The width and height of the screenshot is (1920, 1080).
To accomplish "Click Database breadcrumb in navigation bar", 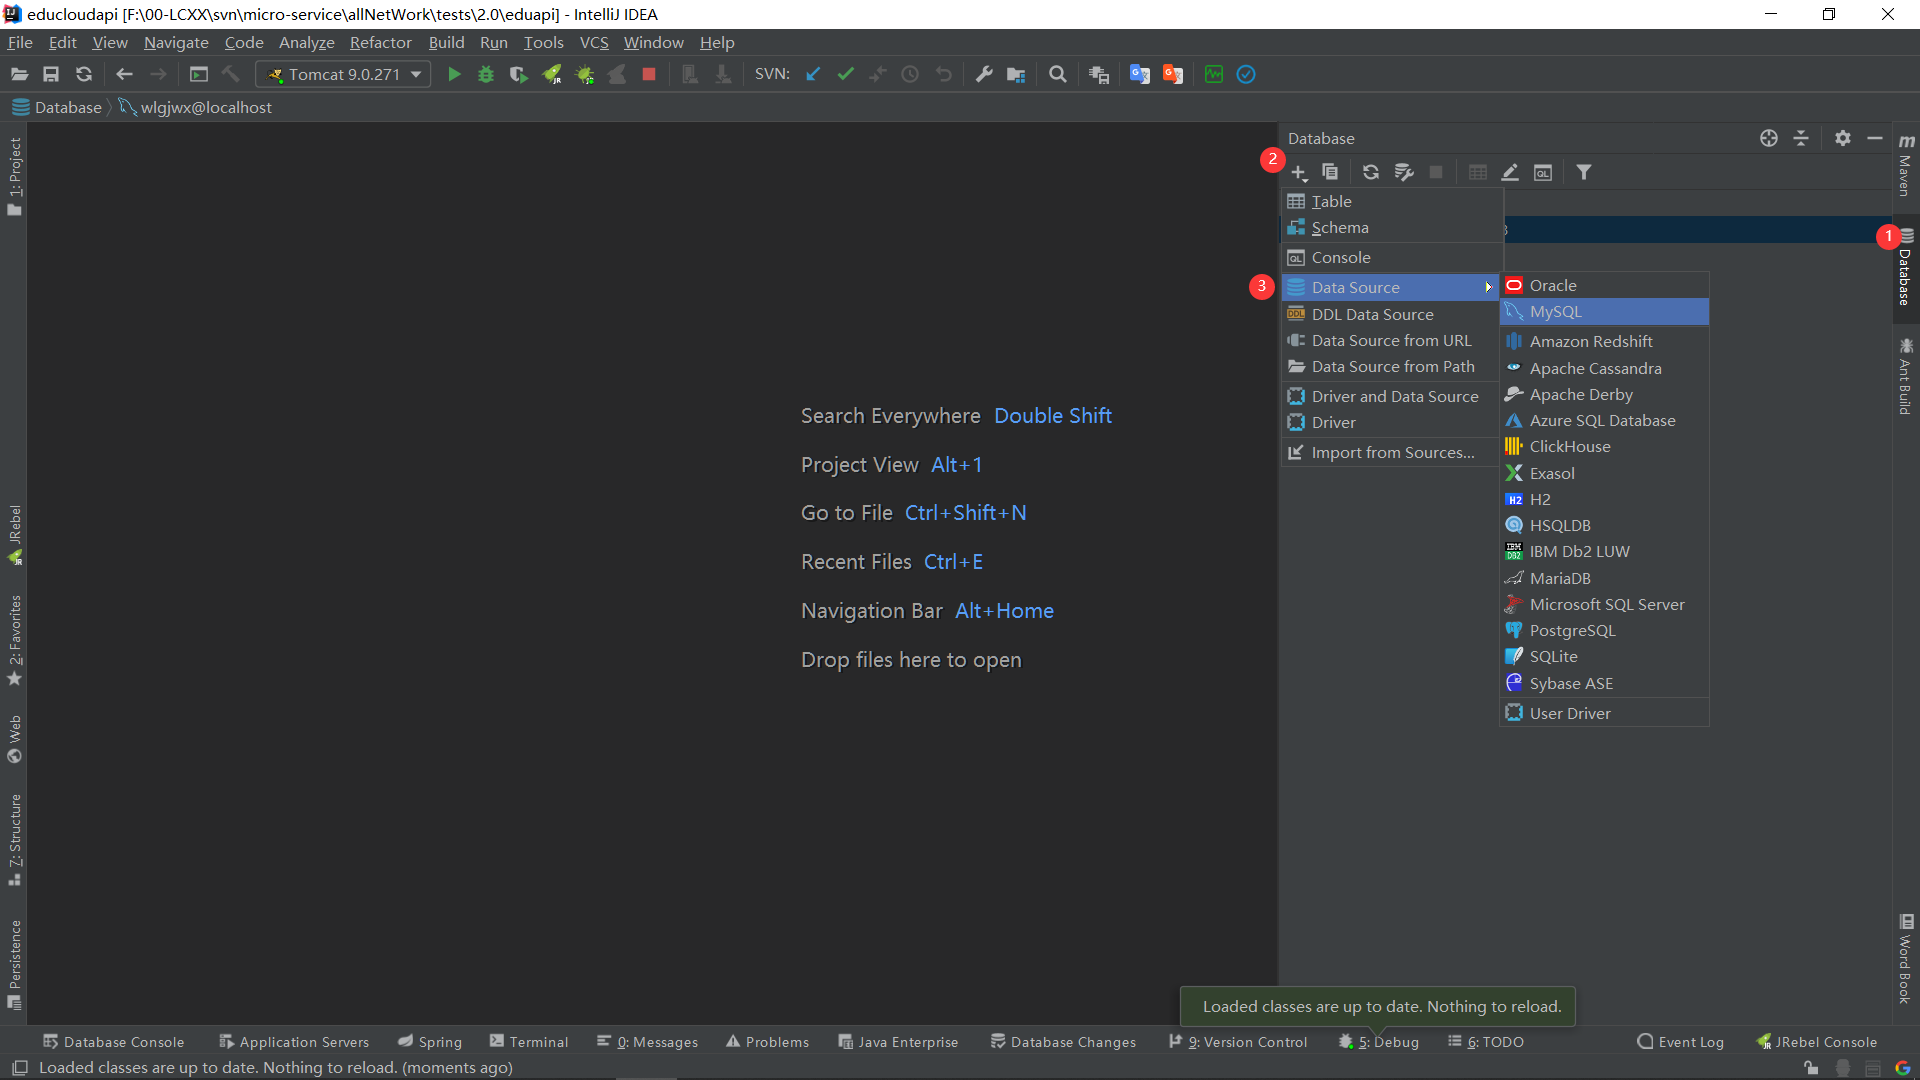I will click(x=57, y=107).
